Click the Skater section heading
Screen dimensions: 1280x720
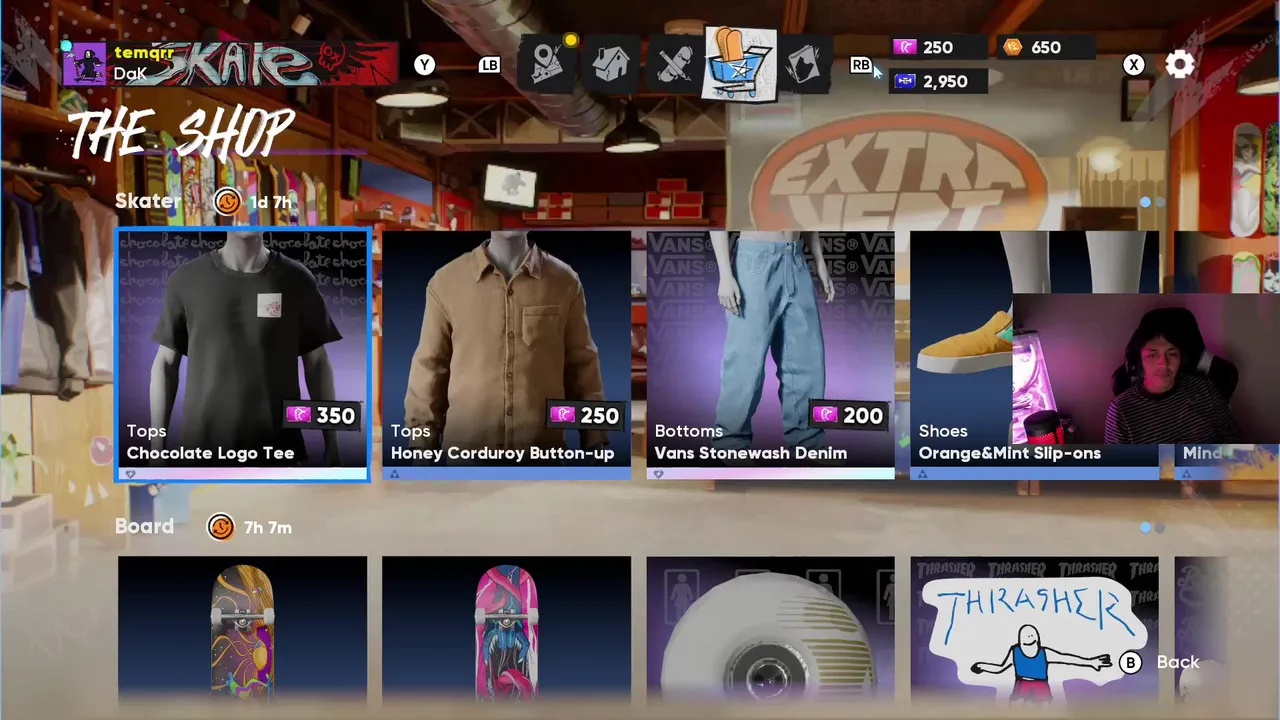click(x=148, y=201)
